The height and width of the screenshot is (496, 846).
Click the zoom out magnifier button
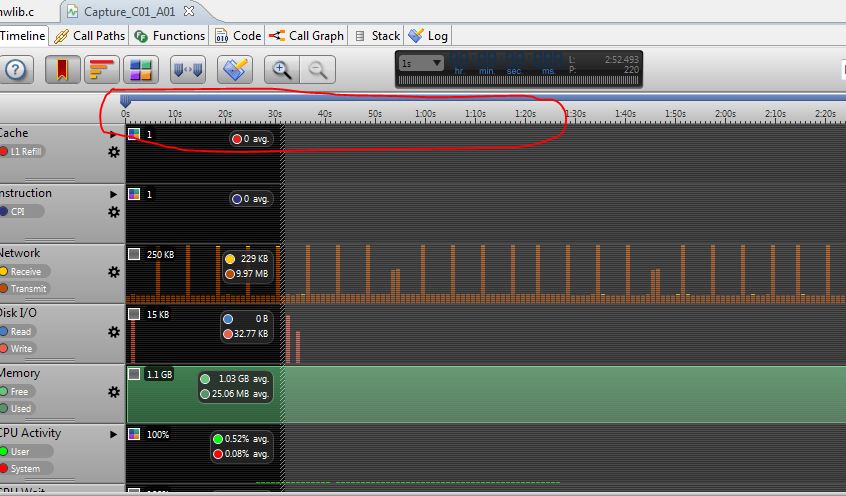[x=317, y=69]
